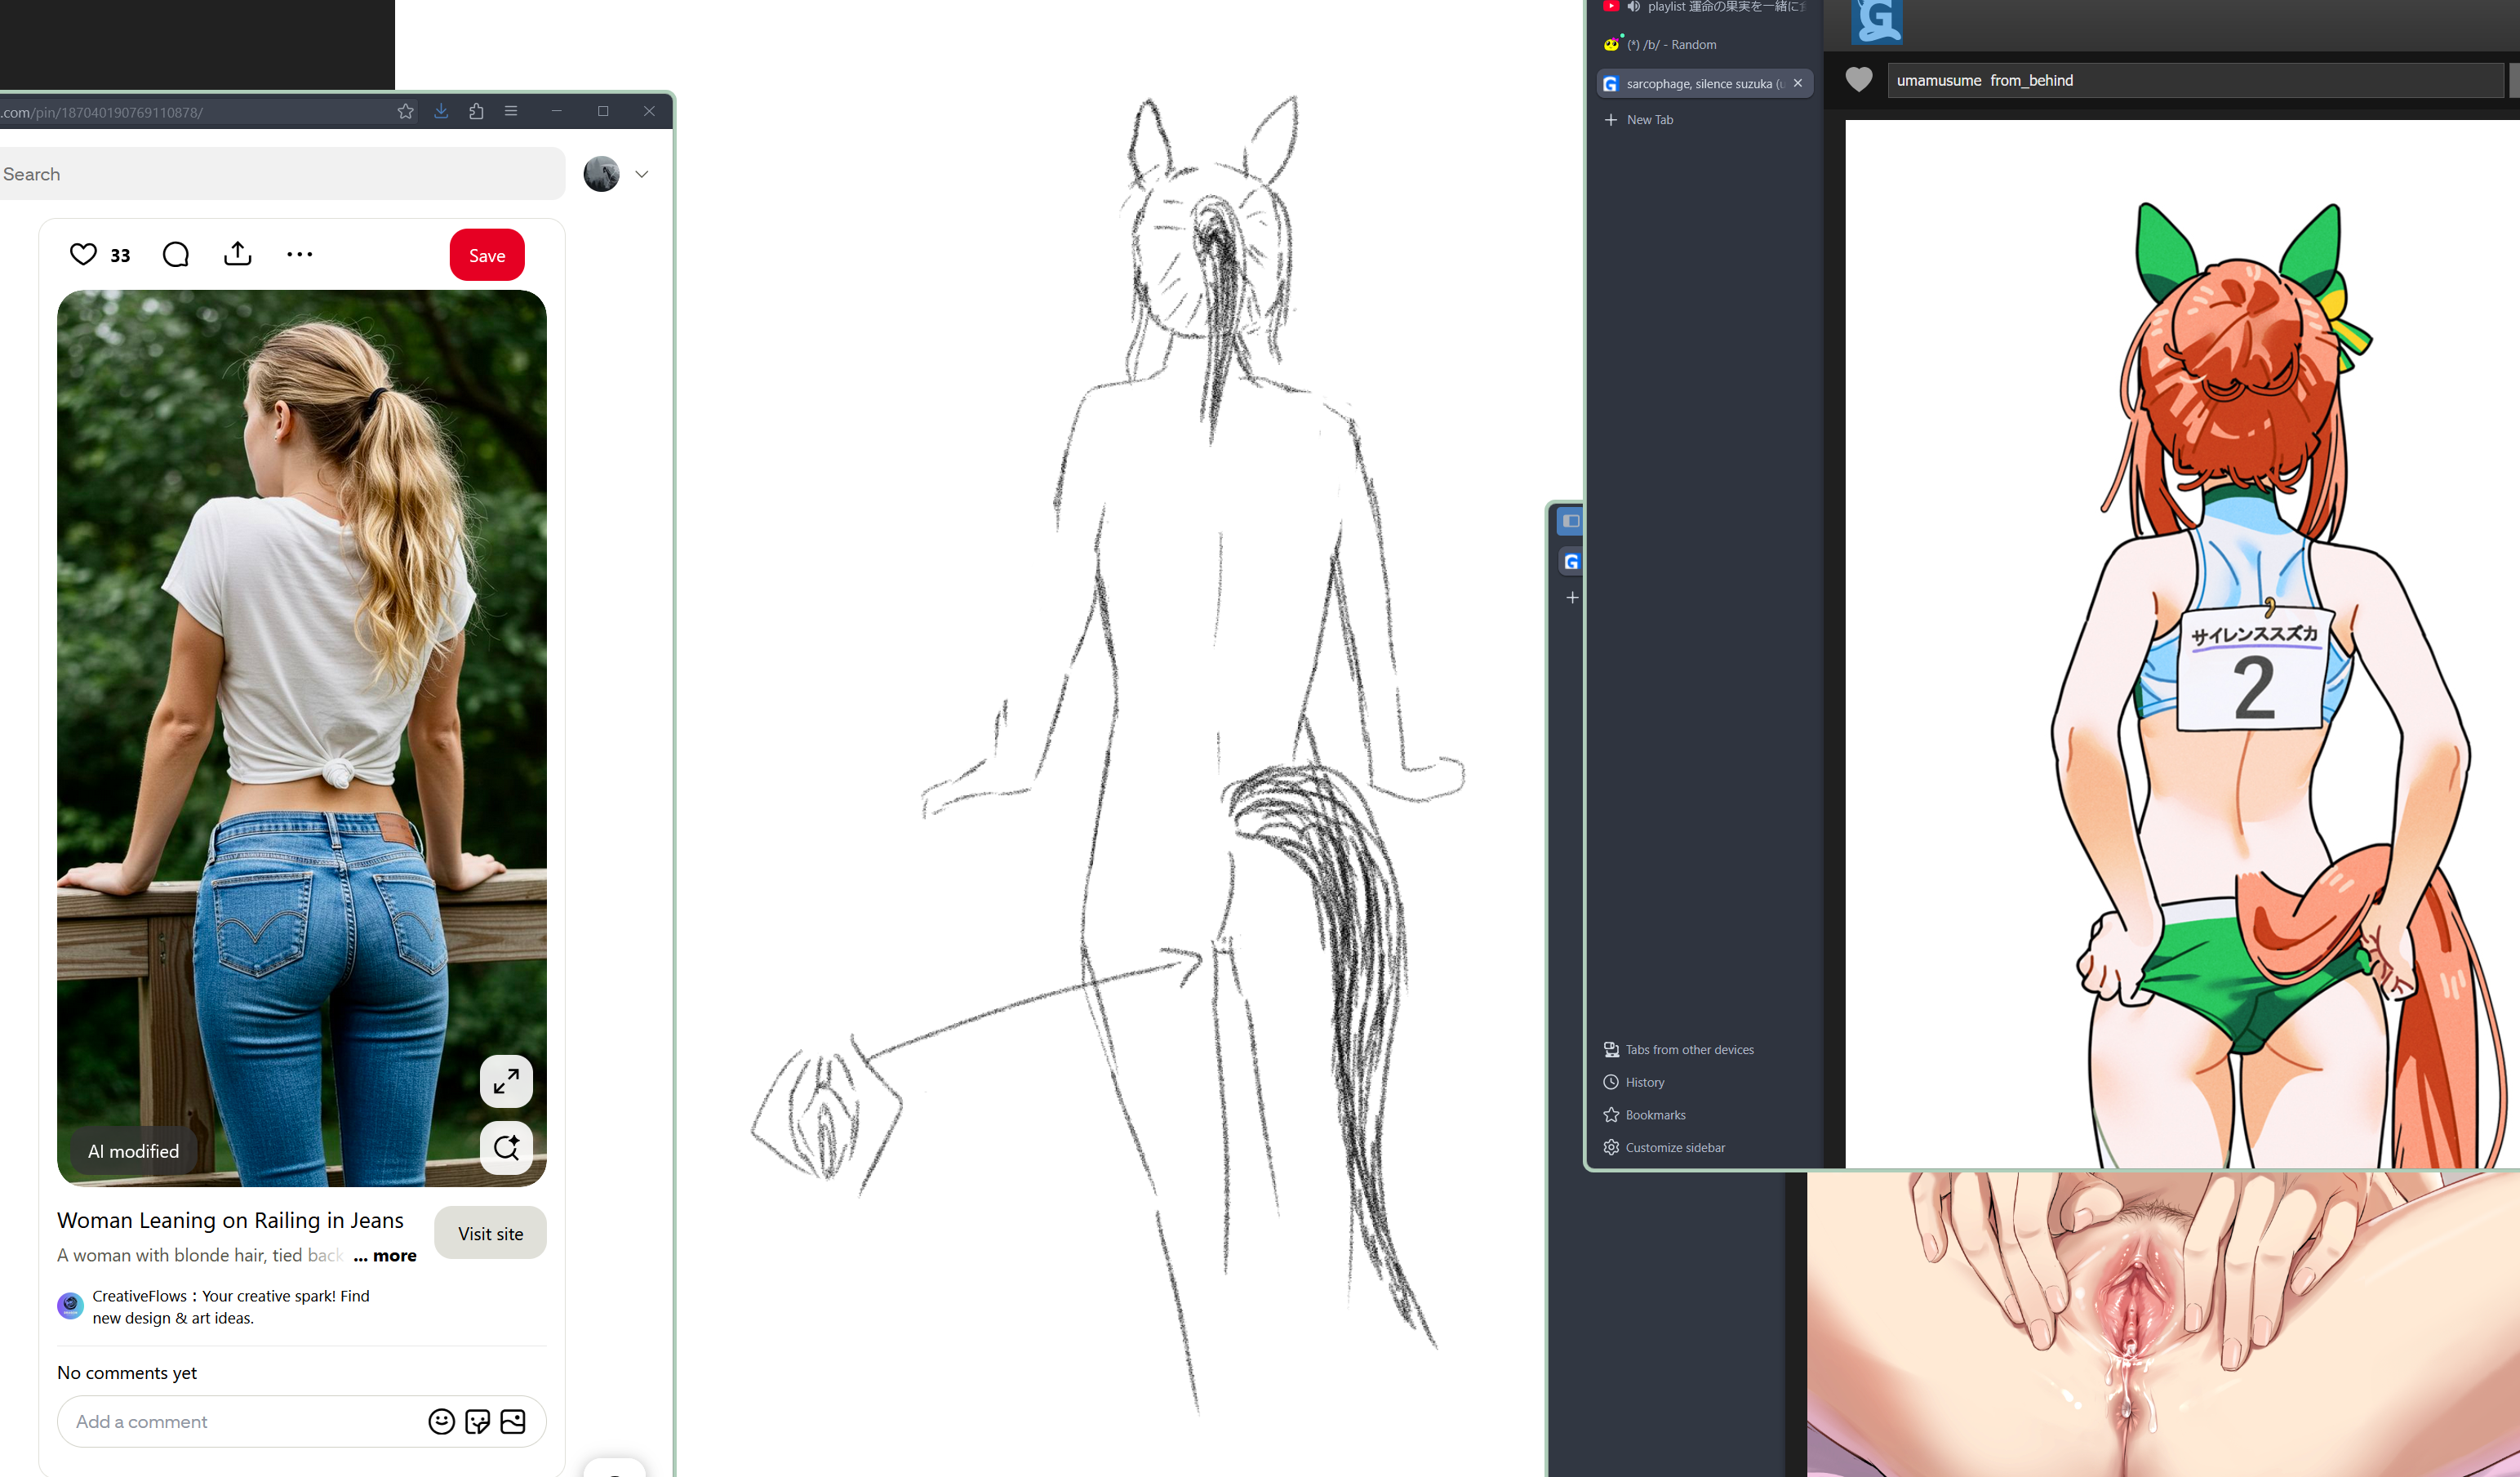Add a tab with the plus in the back window

pos(1572,597)
